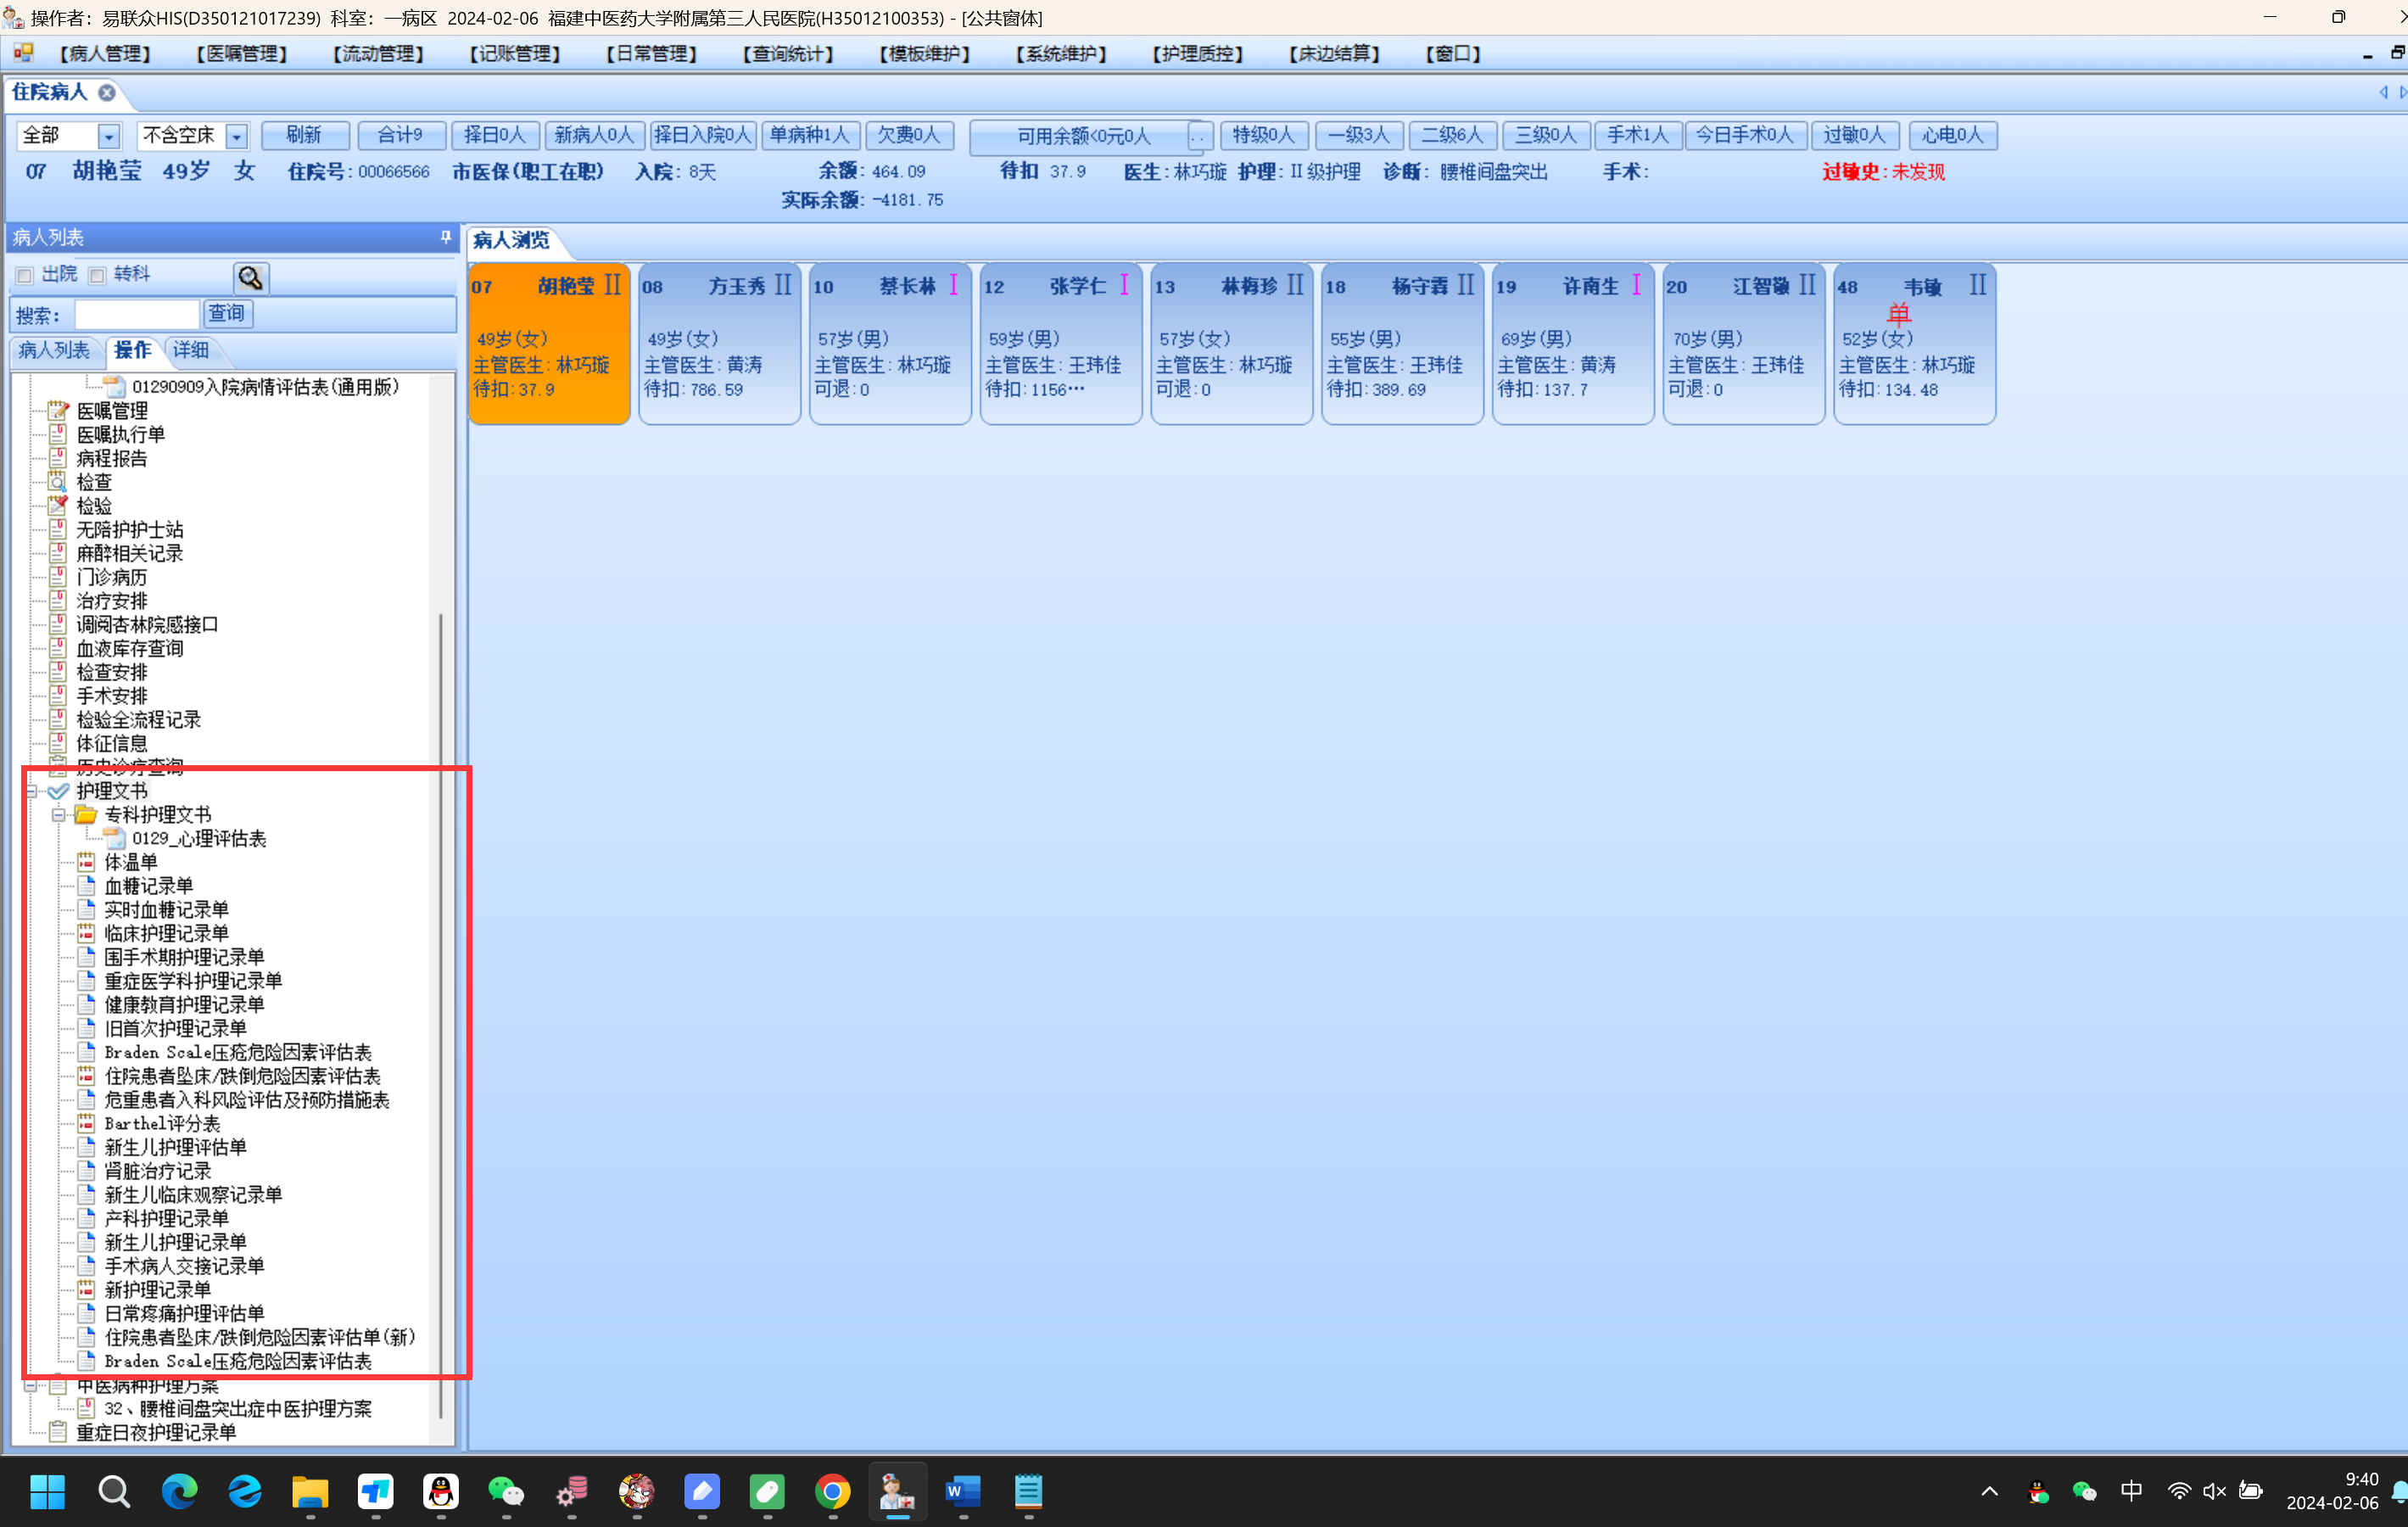Open the 全部 dropdown arrow
Image resolution: width=2408 pixels, height=1527 pixels.
coord(109,136)
